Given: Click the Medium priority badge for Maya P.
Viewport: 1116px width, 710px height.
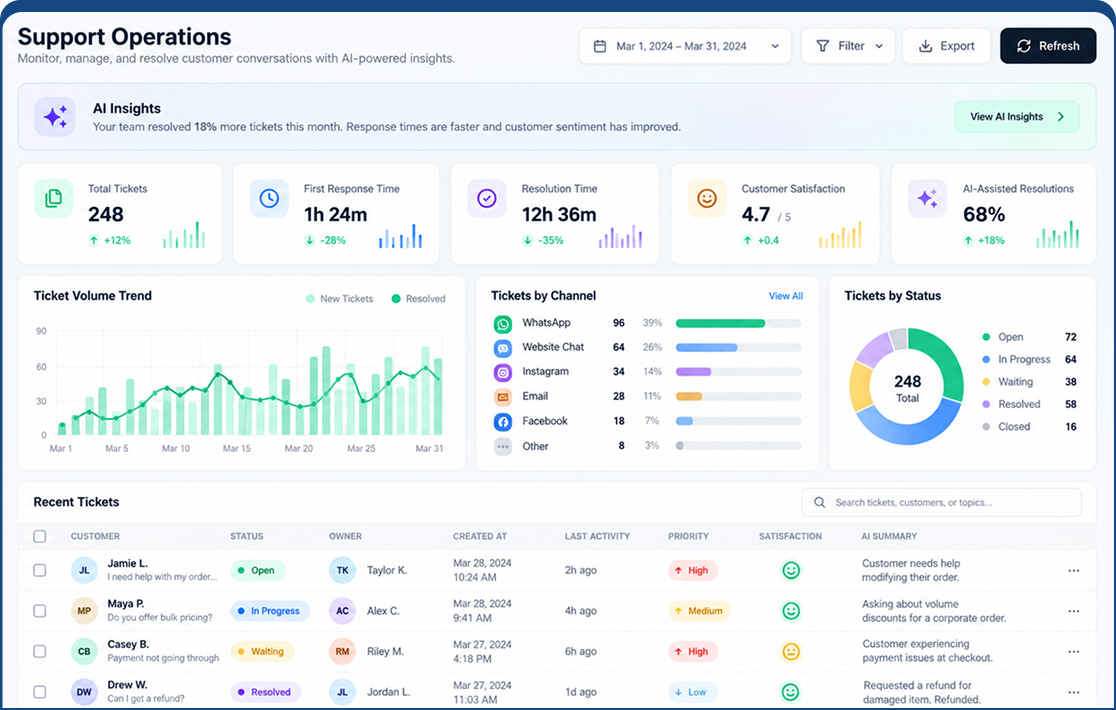Looking at the screenshot, I should [x=699, y=611].
